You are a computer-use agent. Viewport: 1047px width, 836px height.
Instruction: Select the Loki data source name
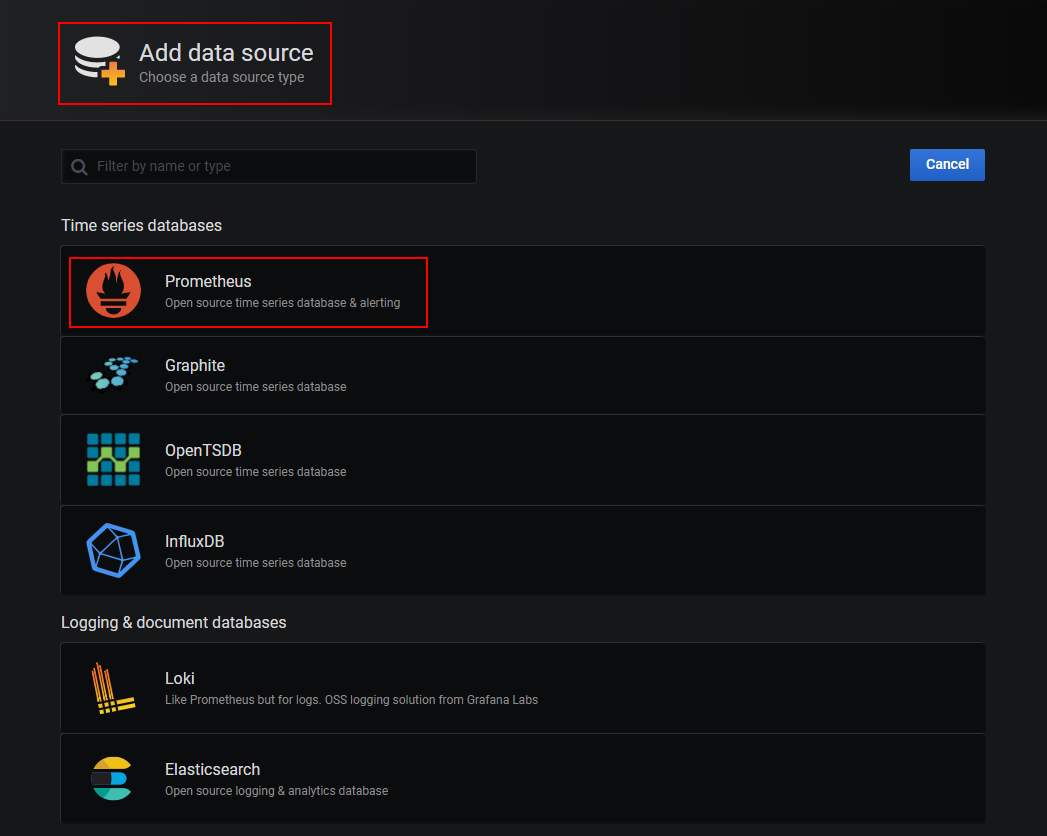coord(180,679)
